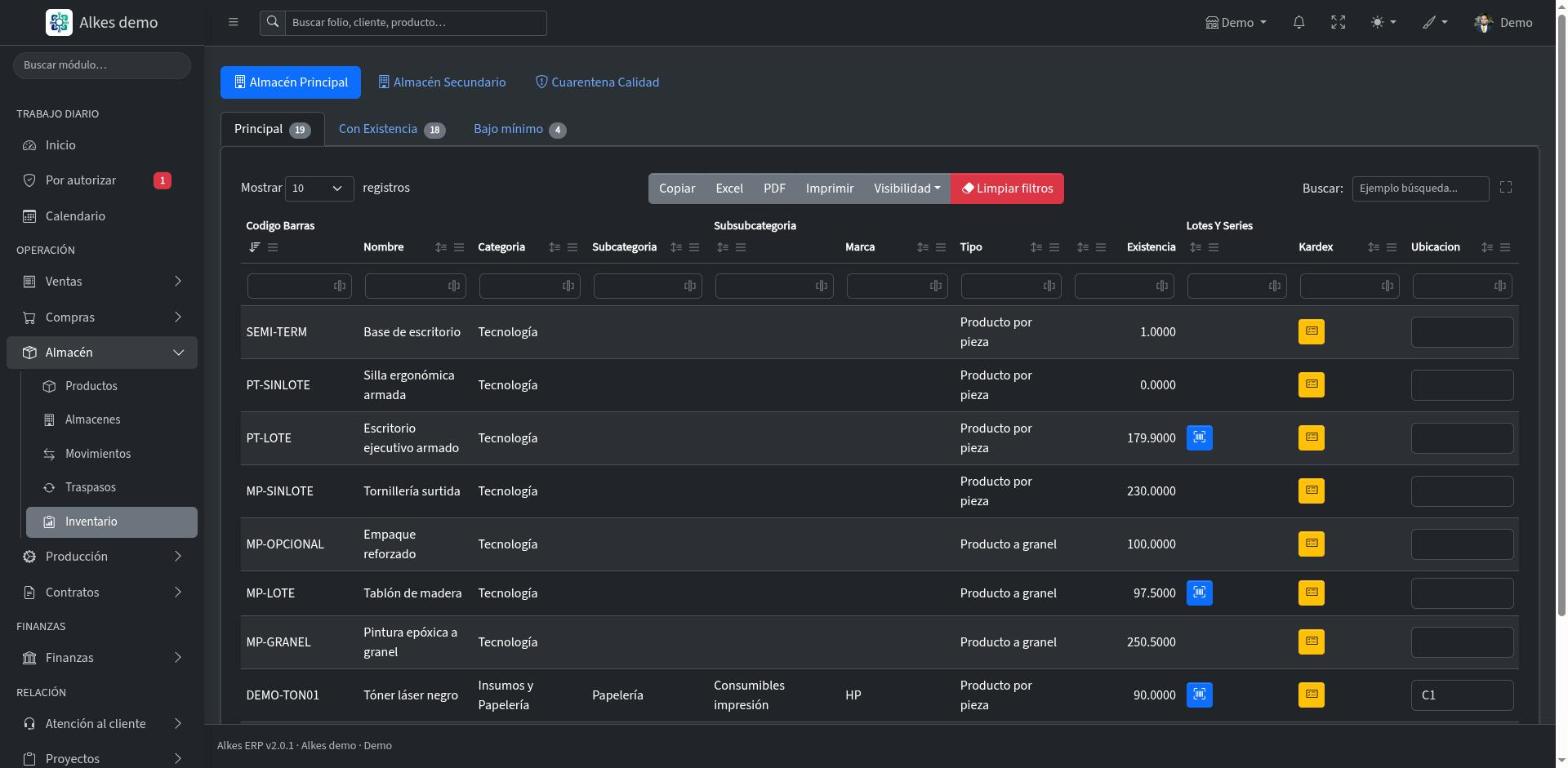This screenshot has height=768, width=1568.
Task: Click the Limpiar filtros button
Action: pos(1007,188)
